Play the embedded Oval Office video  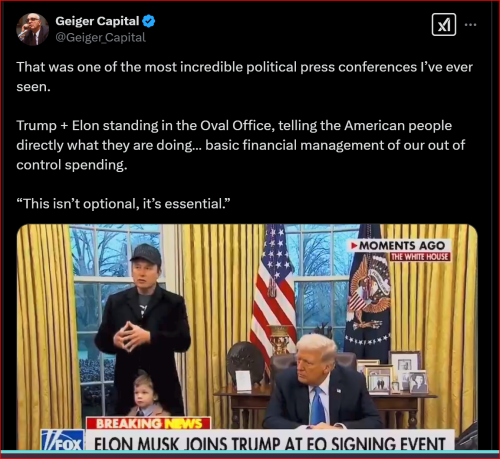(247, 337)
